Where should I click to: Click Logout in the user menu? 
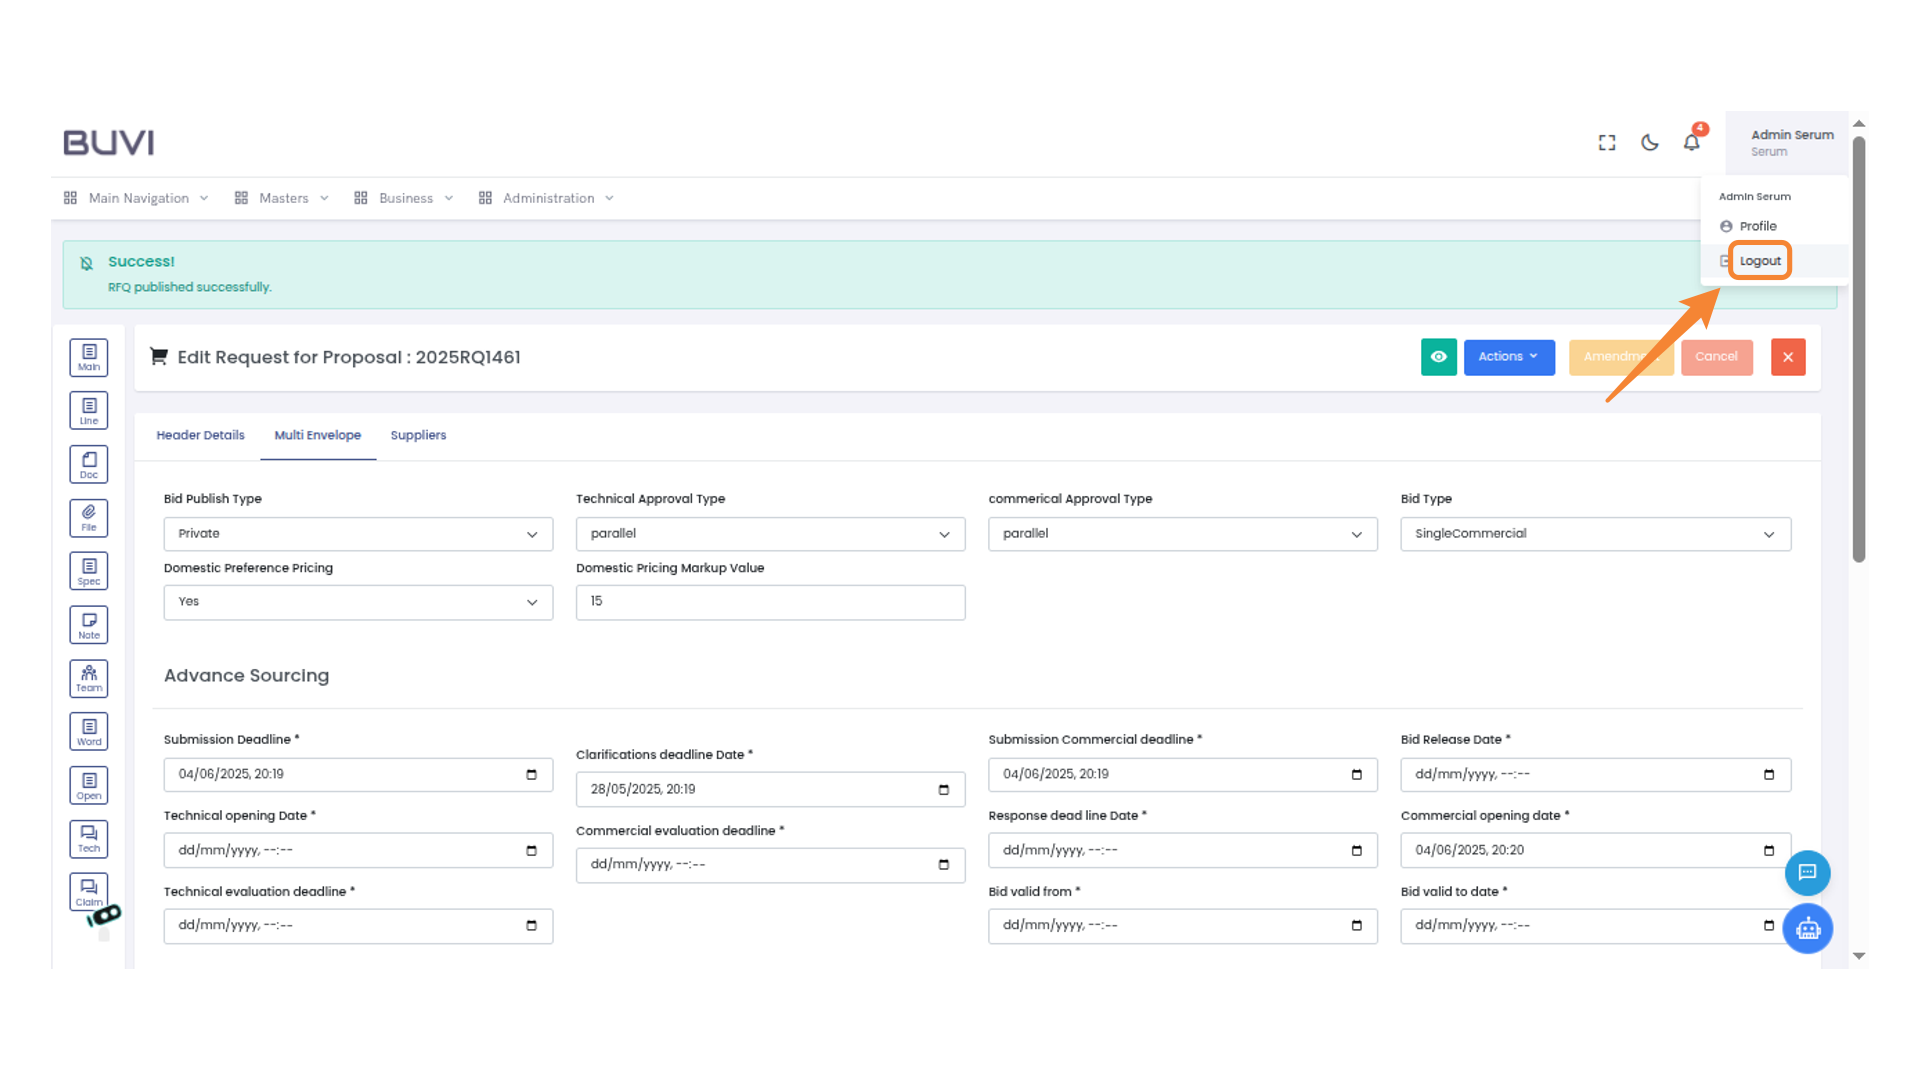[x=1760, y=261]
